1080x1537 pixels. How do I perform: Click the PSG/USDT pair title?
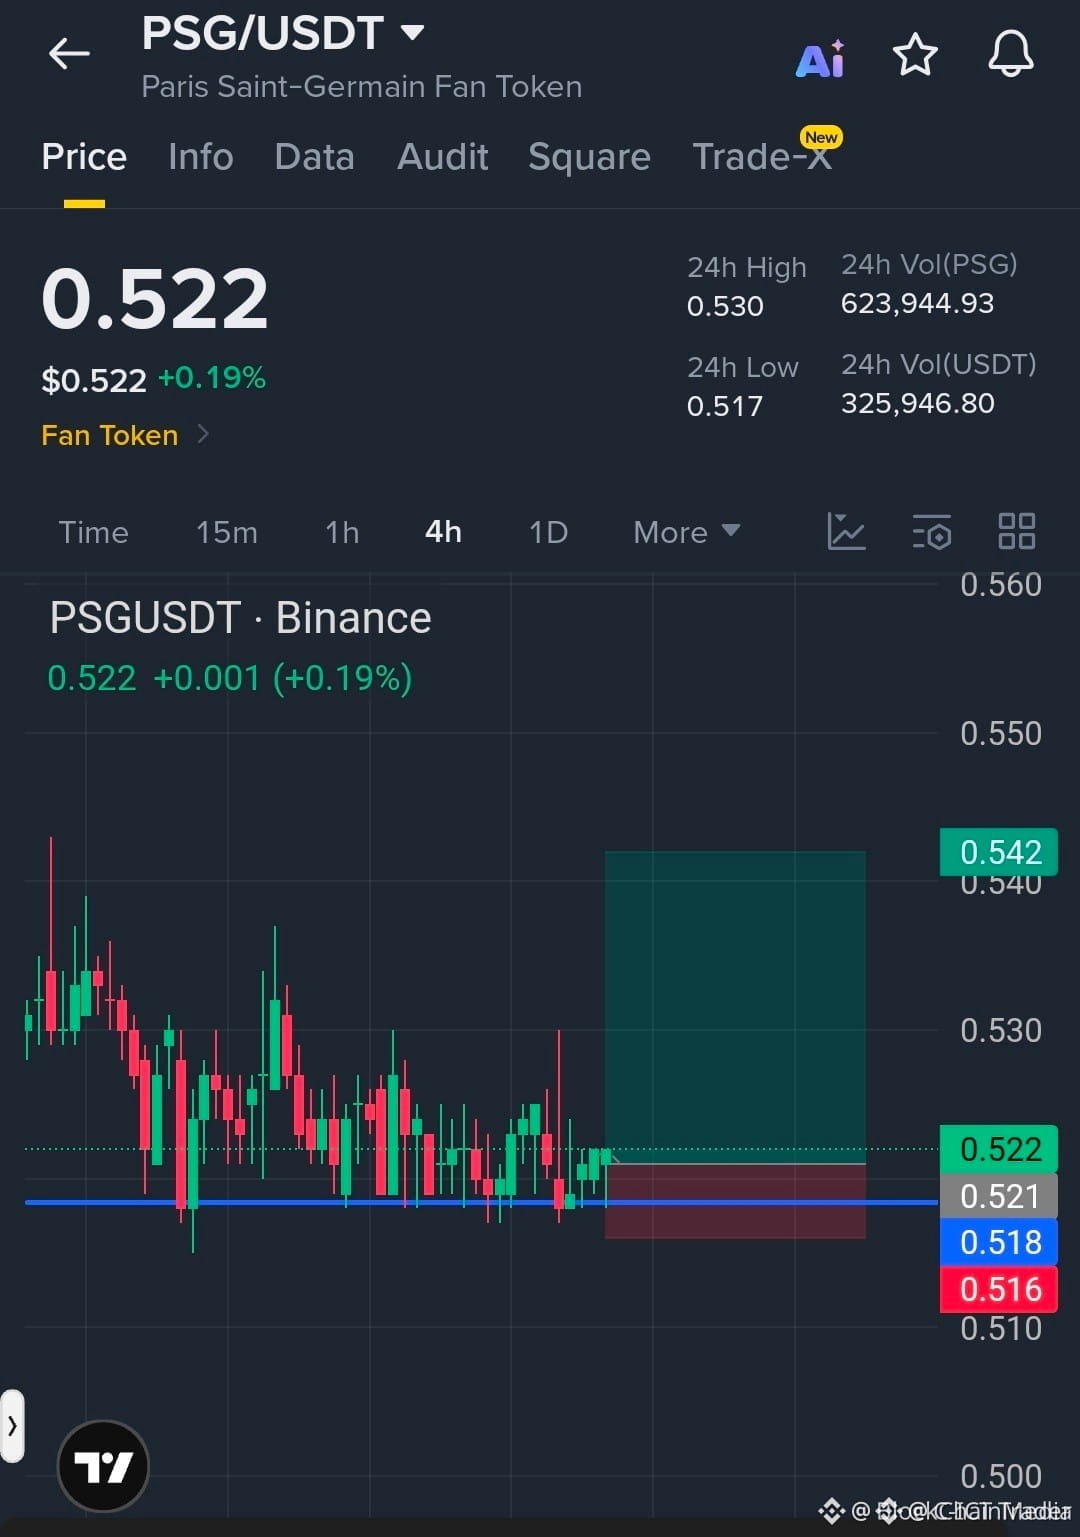pyautogui.click(x=263, y=33)
